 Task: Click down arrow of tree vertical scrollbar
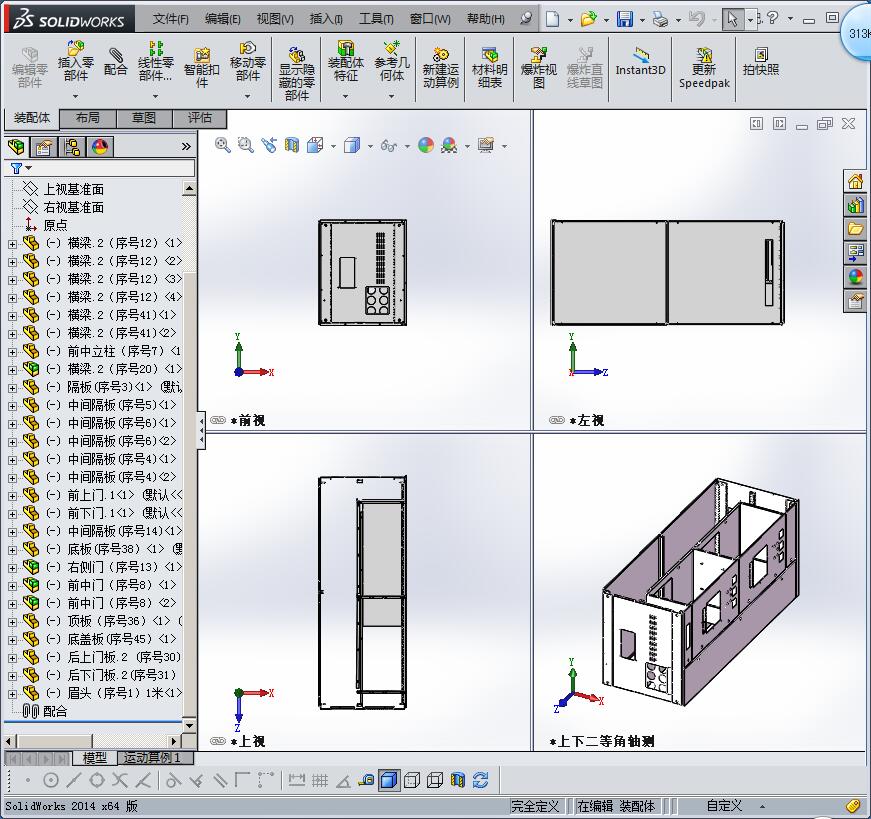click(189, 726)
